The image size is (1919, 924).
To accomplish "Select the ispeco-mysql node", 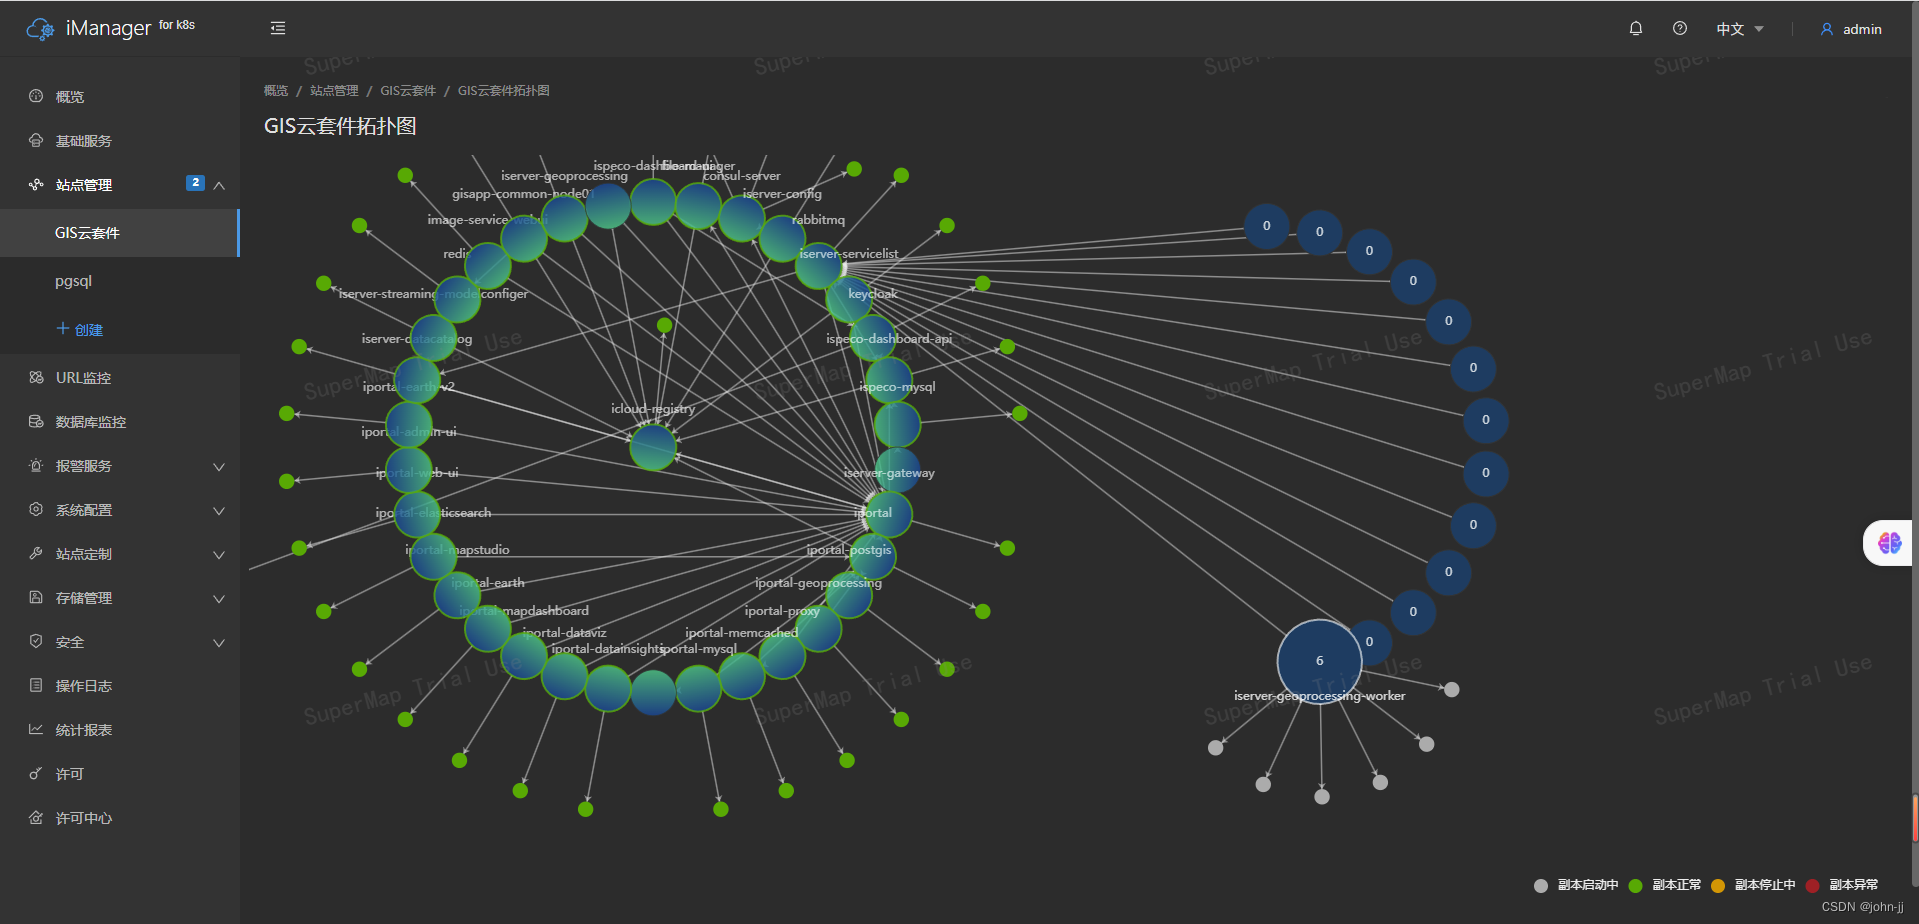I will (x=888, y=381).
